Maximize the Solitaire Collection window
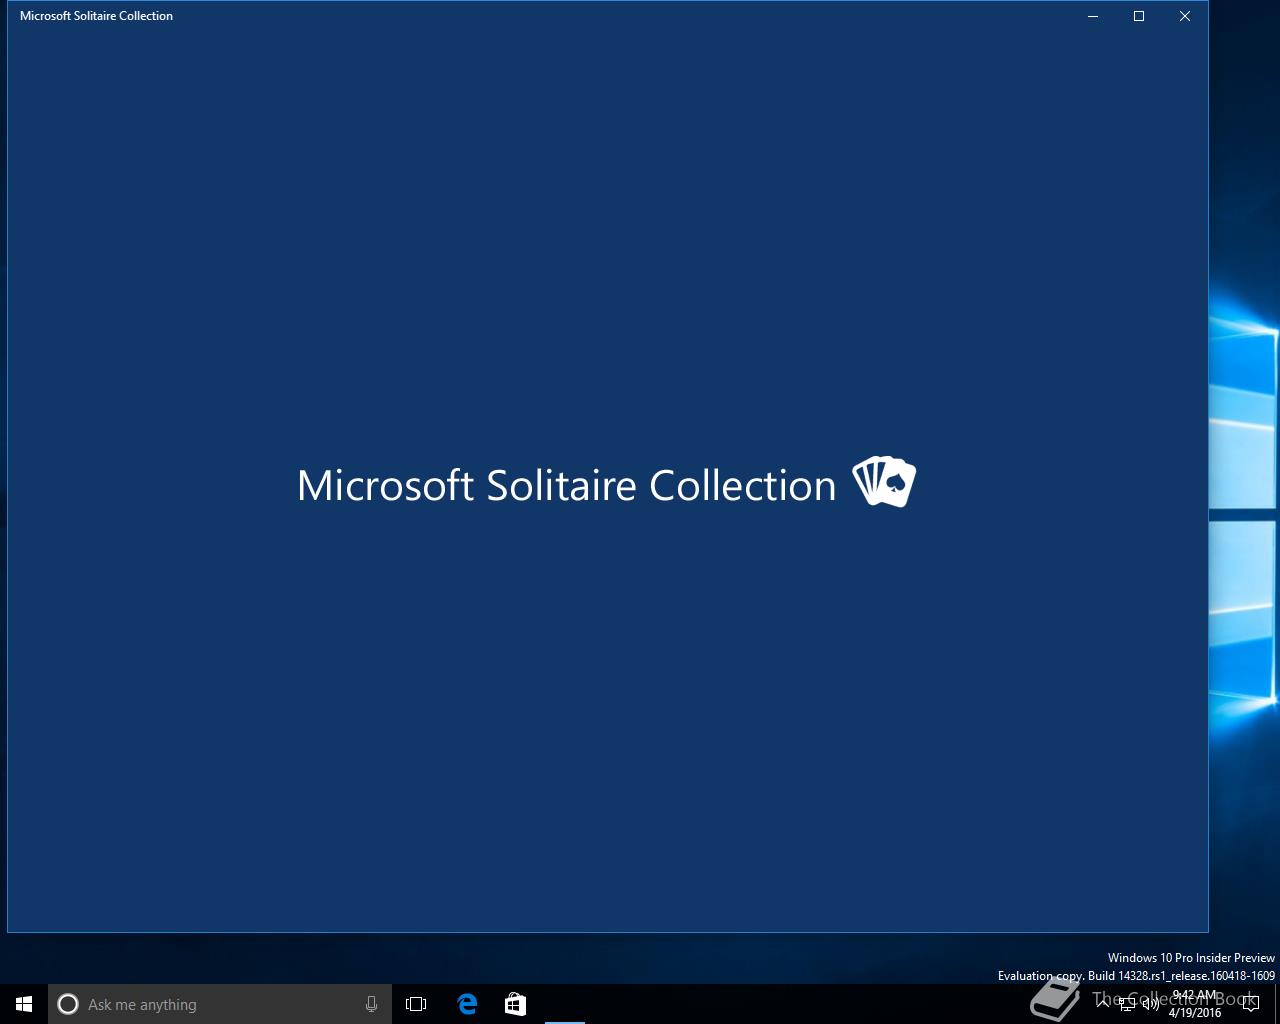Viewport: 1280px width, 1024px height. tap(1139, 16)
